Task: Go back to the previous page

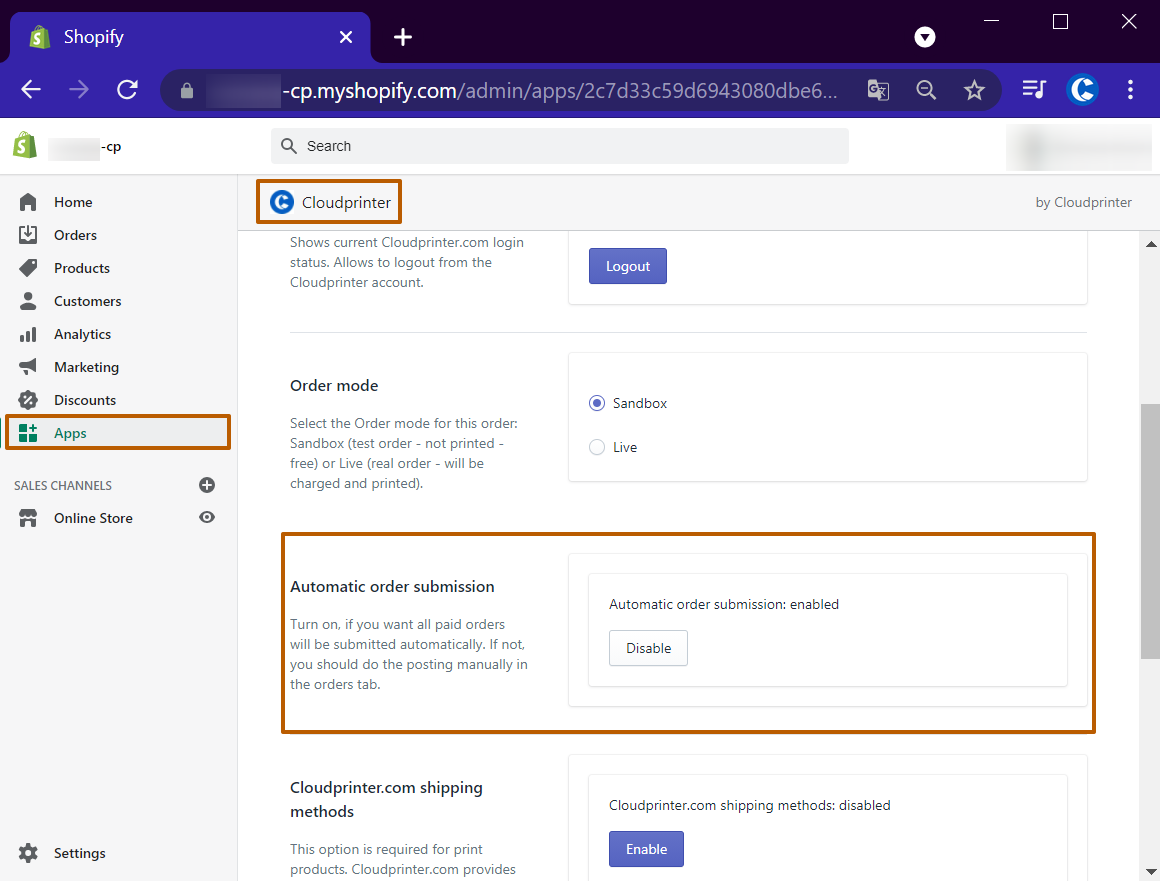Action: pos(31,90)
